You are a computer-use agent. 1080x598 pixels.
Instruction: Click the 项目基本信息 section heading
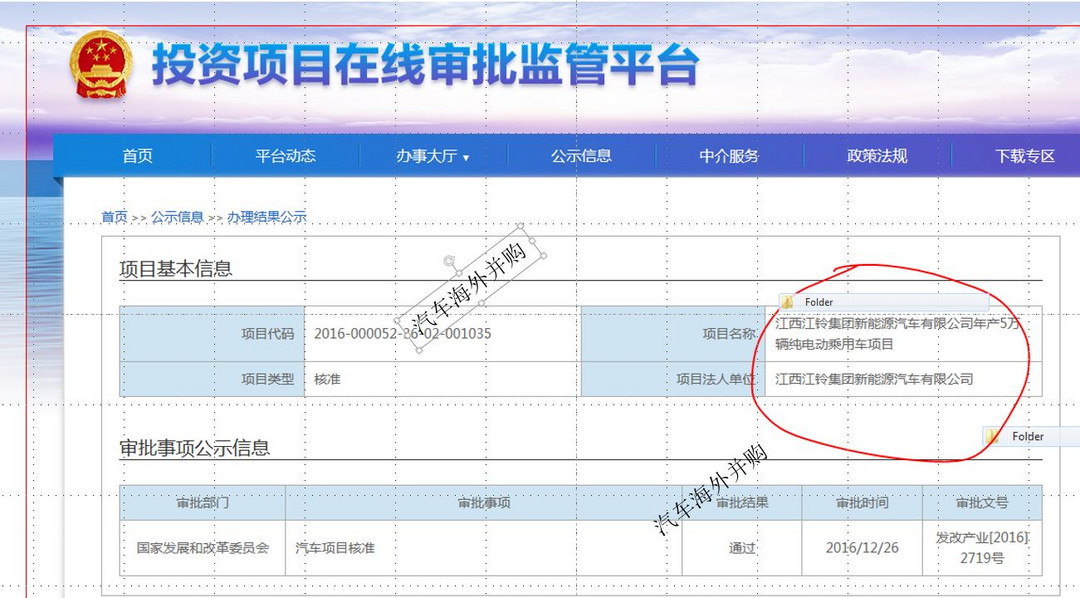click(176, 269)
